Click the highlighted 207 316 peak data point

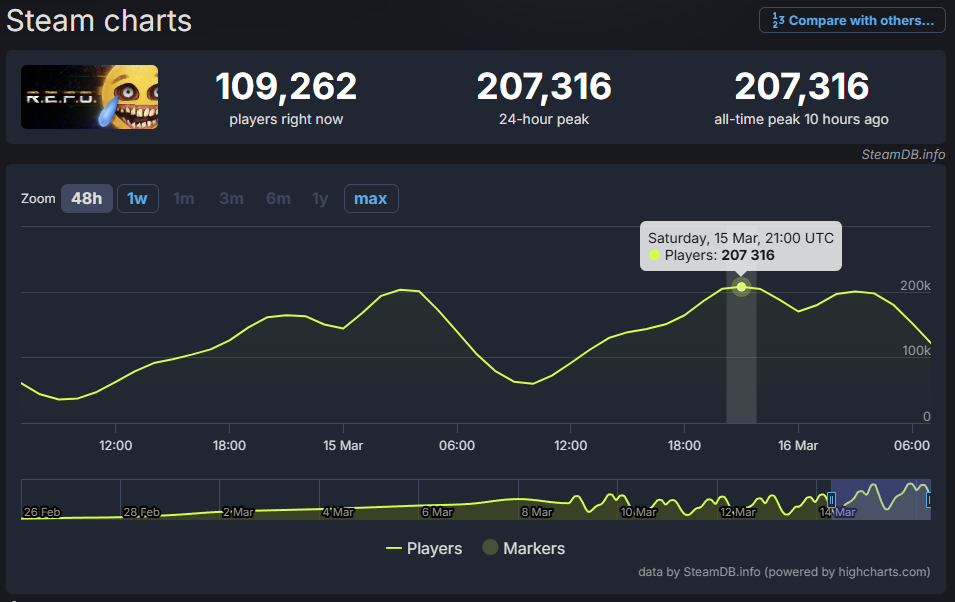pyautogui.click(x=741, y=287)
